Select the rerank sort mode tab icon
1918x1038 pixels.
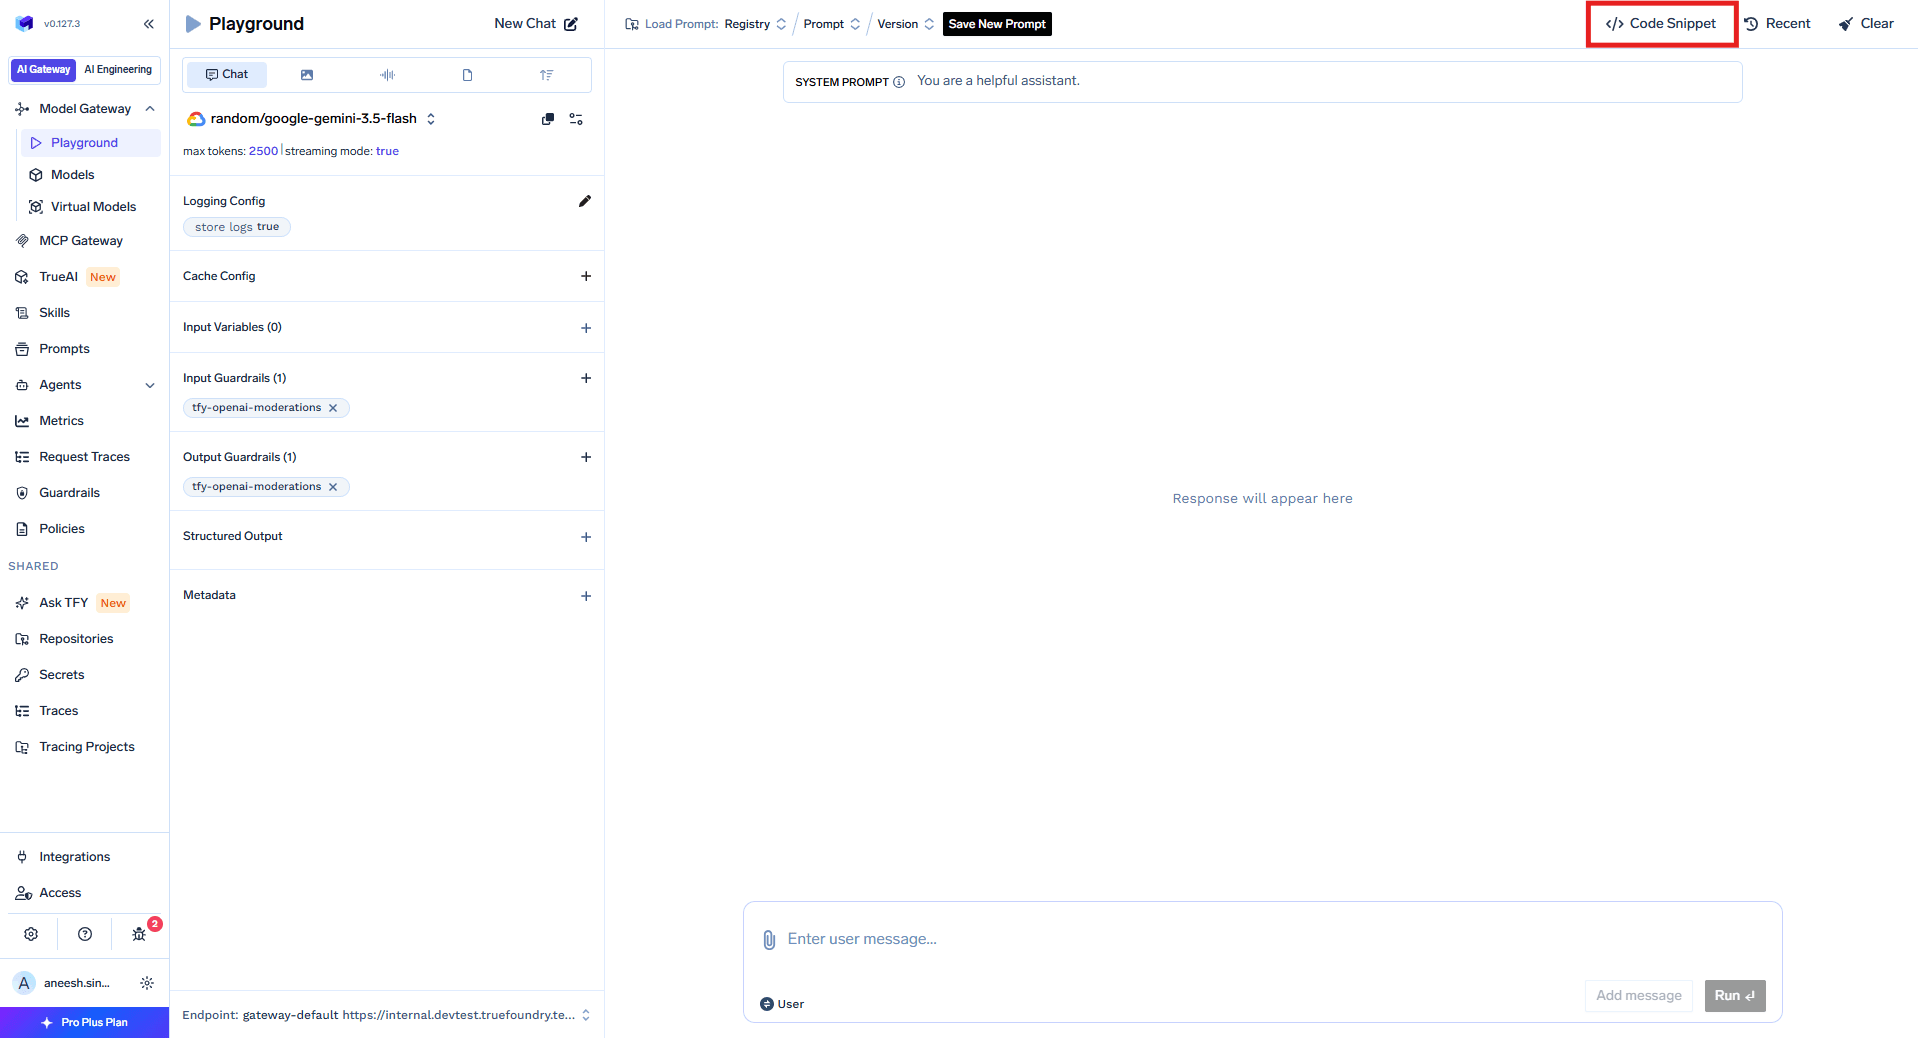click(x=546, y=75)
